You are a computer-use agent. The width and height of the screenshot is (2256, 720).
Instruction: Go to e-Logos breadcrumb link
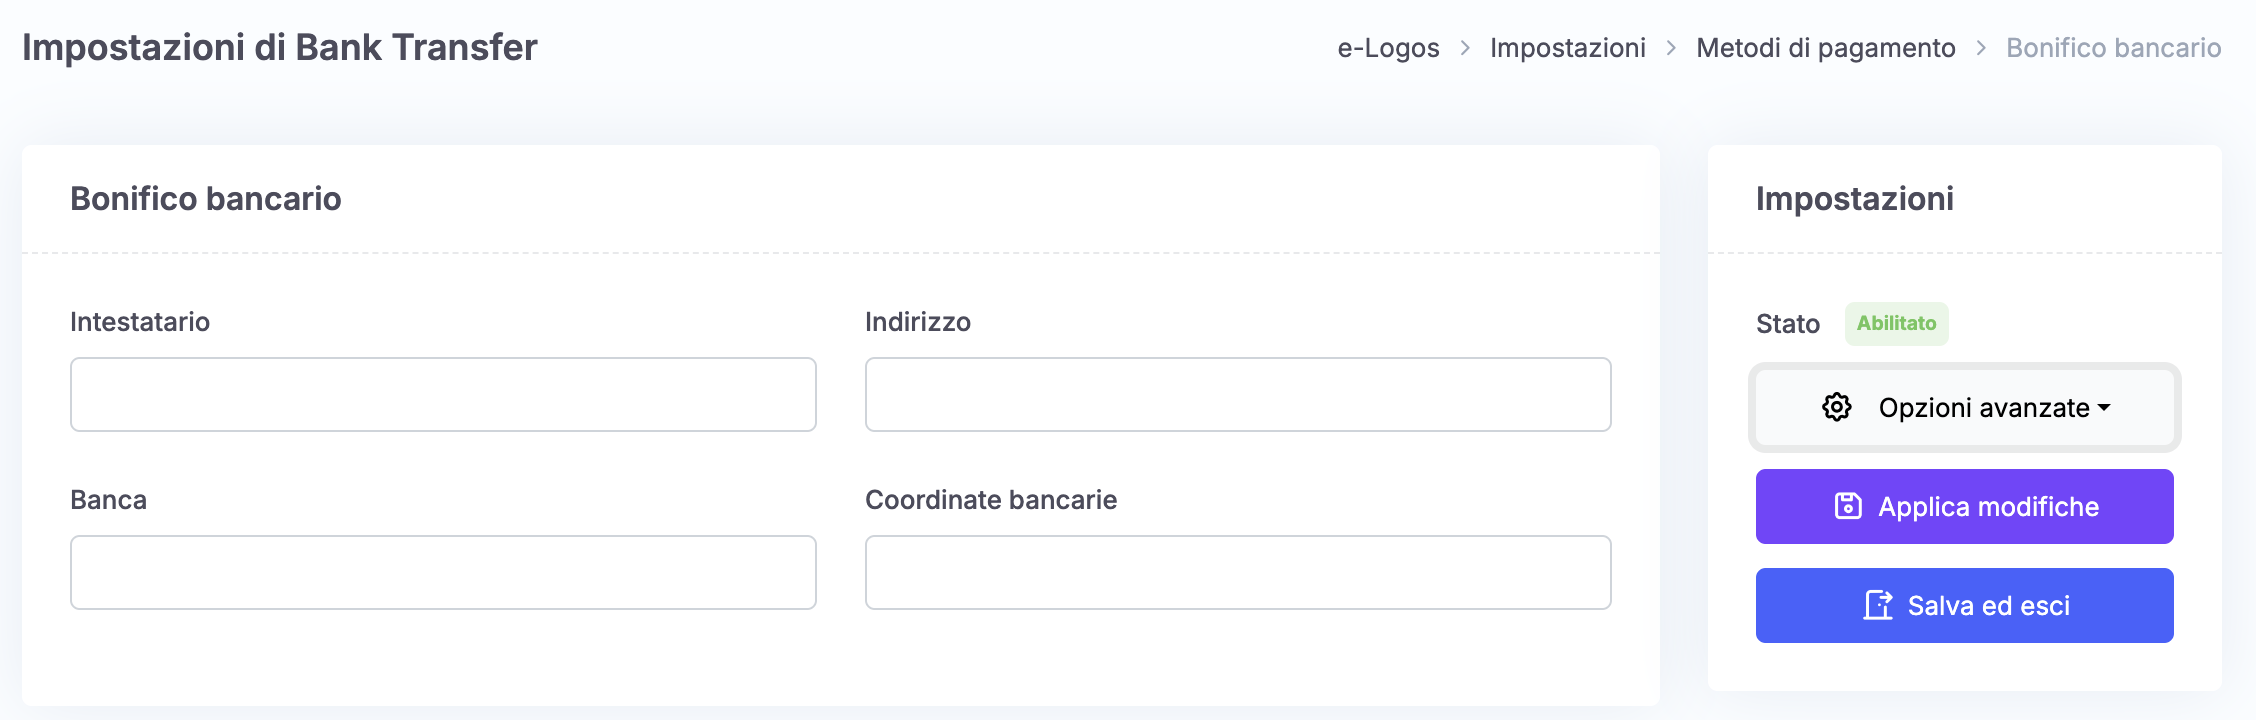tap(1388, 48)
